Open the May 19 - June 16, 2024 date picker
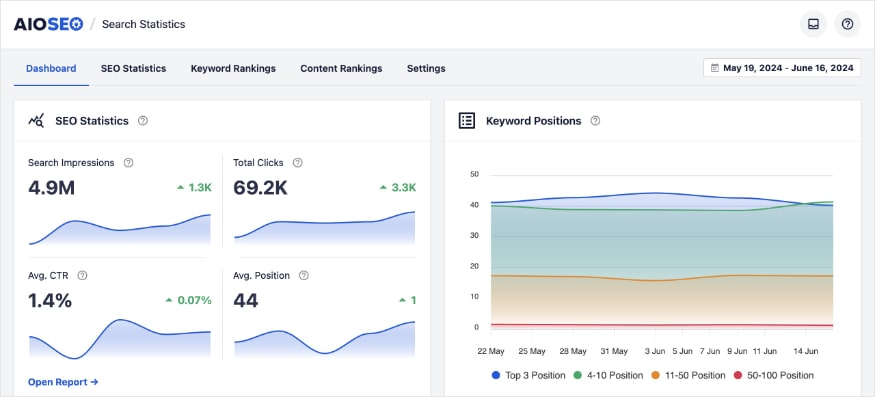Screen dimensions: 875x397 point(782,68)
